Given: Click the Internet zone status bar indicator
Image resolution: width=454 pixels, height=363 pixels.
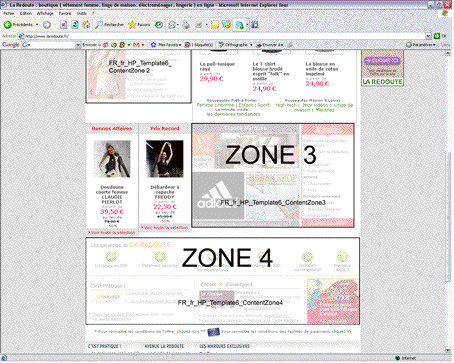Looking at the screenshot, I should [406, 358].
